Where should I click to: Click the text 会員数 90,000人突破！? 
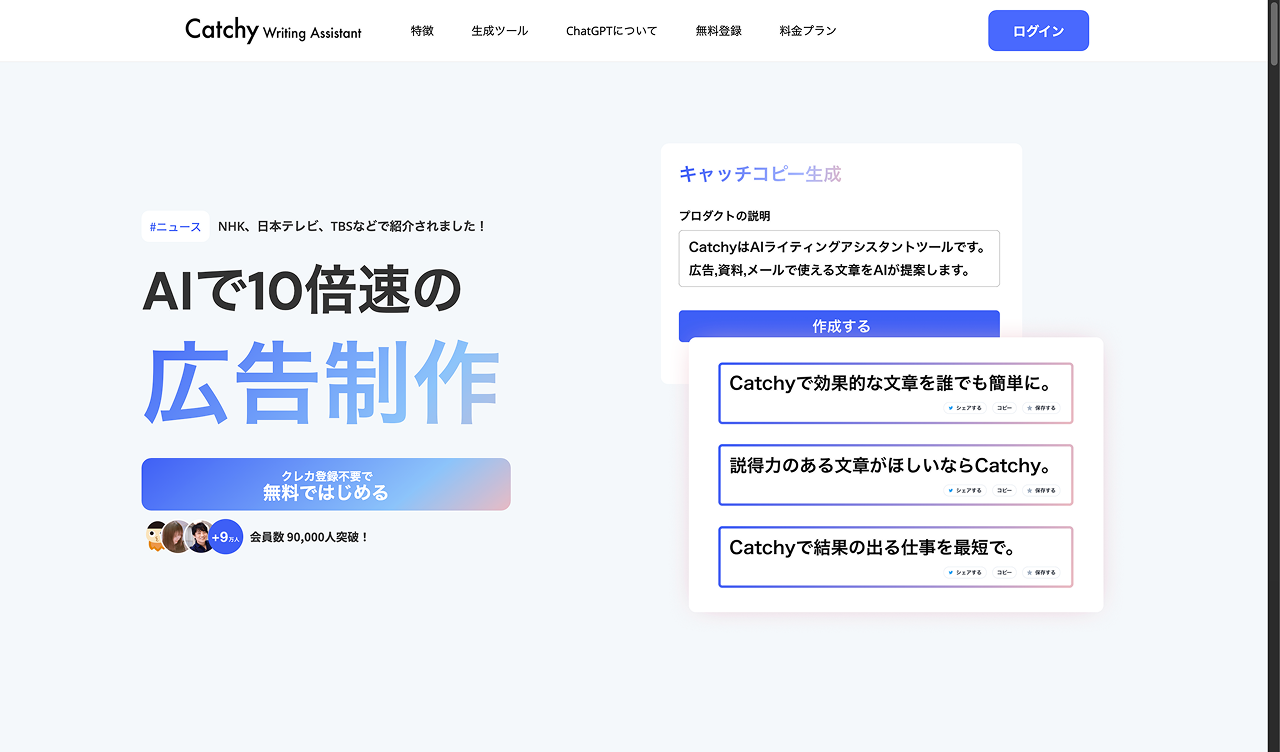pyautogui.click(x=310, y=537)
